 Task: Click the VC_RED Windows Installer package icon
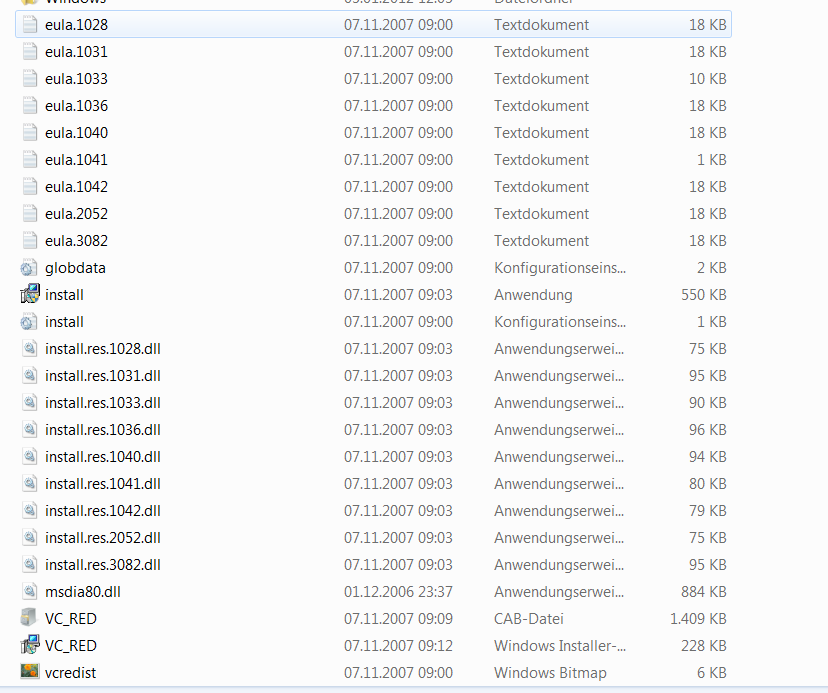pyautogui.click(x=30, y=645)
